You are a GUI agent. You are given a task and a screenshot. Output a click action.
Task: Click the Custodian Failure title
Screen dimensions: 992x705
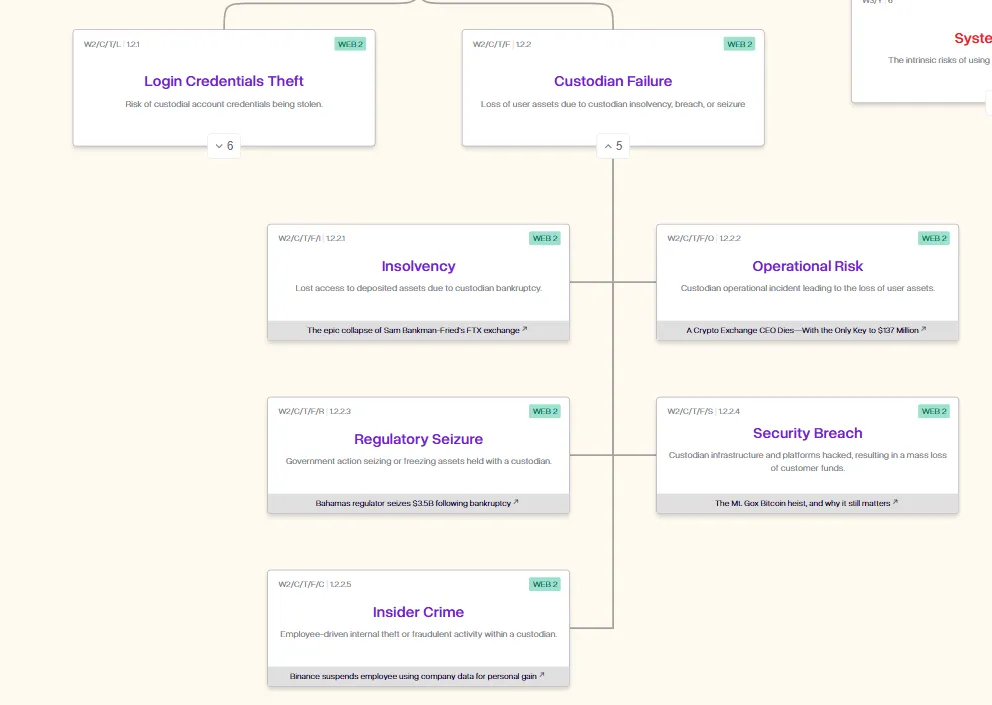tap(613, 81)
